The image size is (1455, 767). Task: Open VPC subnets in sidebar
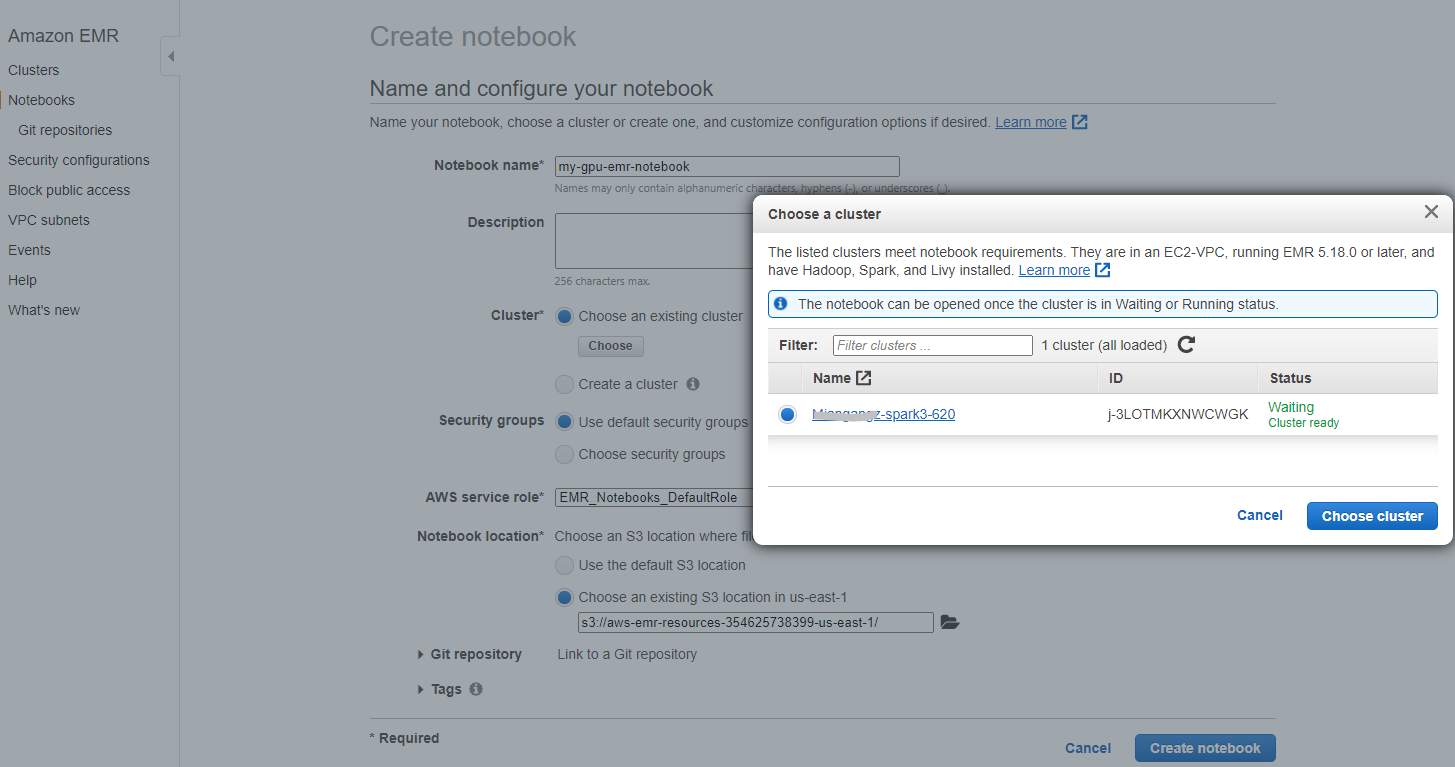(x=49, y=220)
